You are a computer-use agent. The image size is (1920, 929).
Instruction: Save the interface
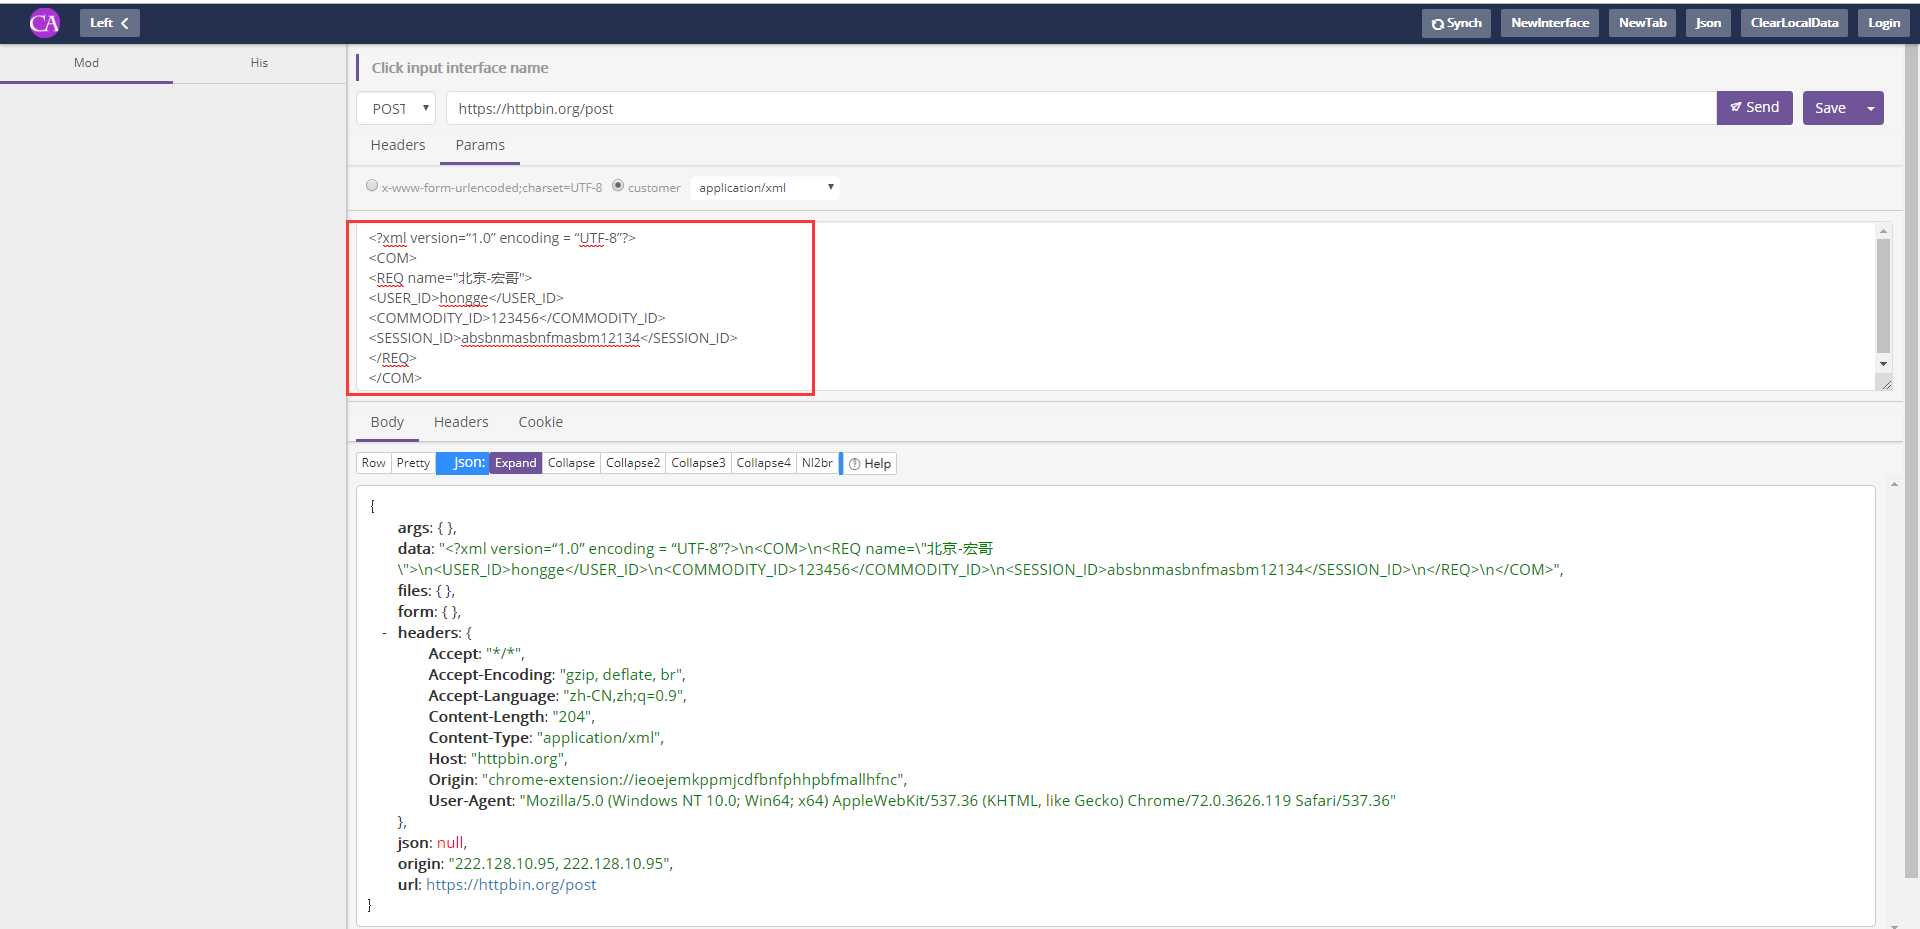coord(1830,108)
